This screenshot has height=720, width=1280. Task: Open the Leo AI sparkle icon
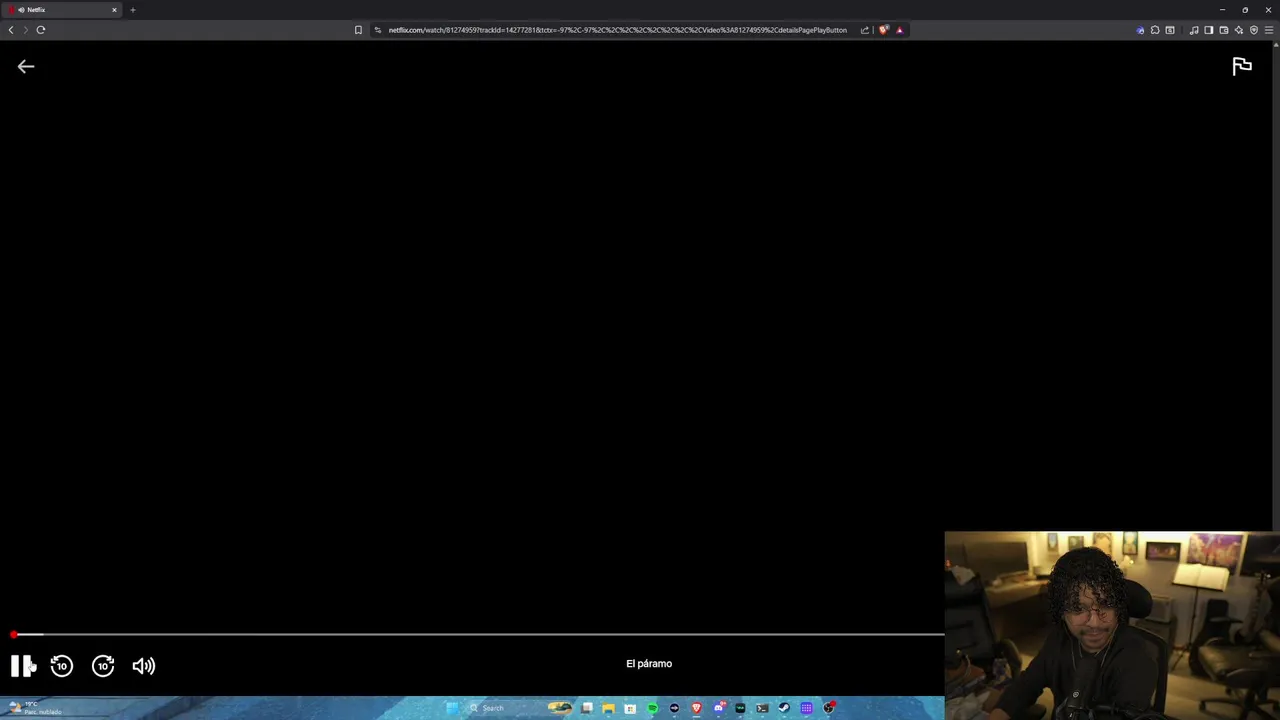[x=1239, y=30]
